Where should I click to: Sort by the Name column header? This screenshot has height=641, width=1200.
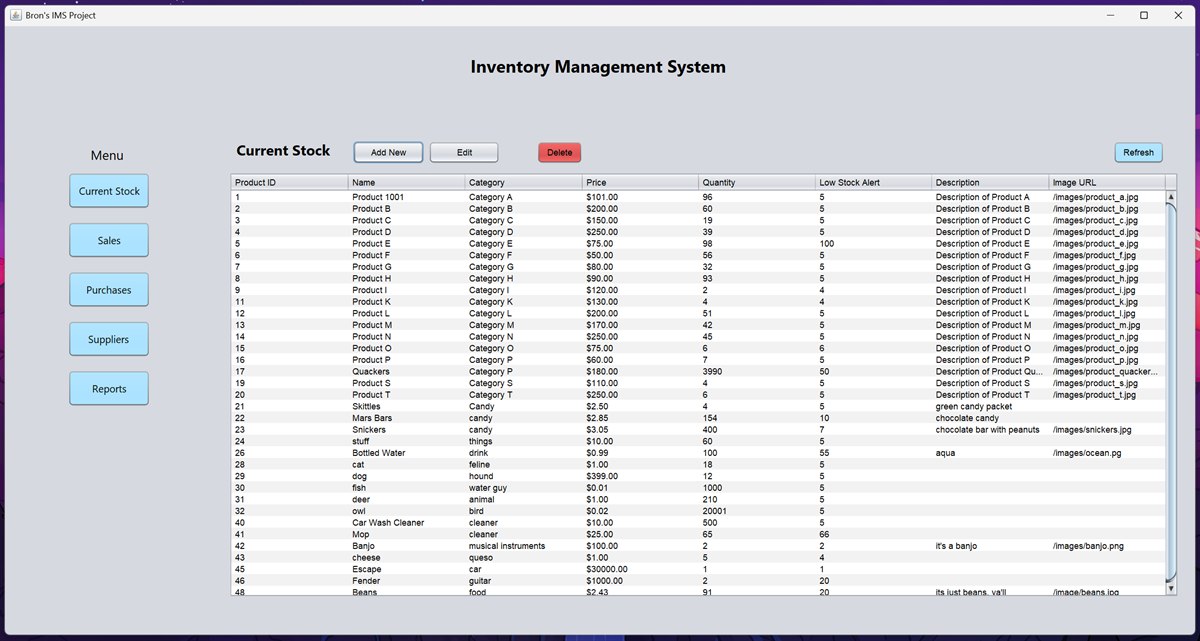point(406,182)
